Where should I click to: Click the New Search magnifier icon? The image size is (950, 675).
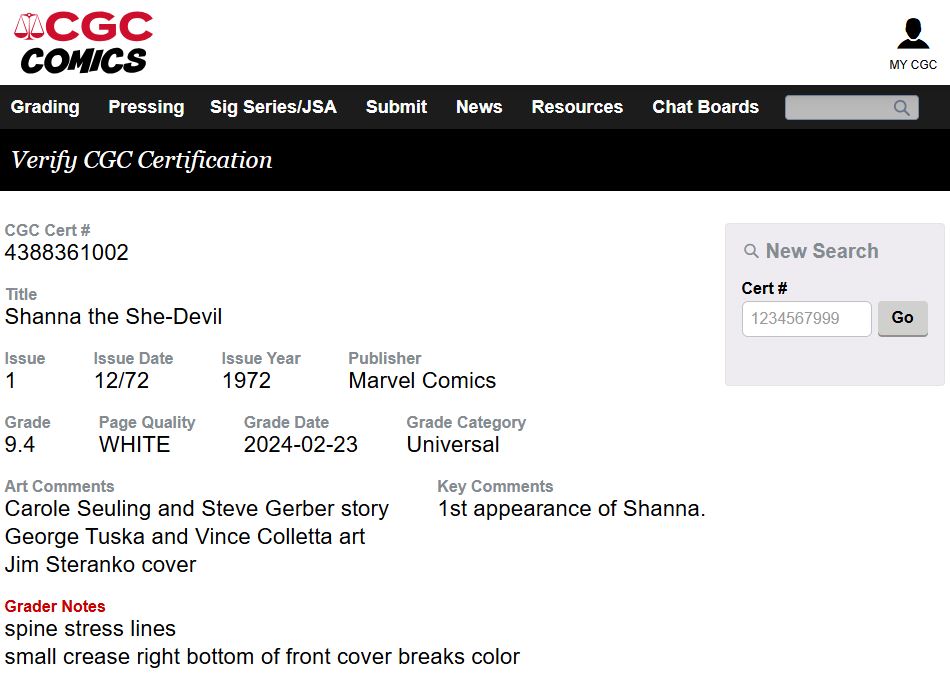pyautogui.click(x=752, y=252)
